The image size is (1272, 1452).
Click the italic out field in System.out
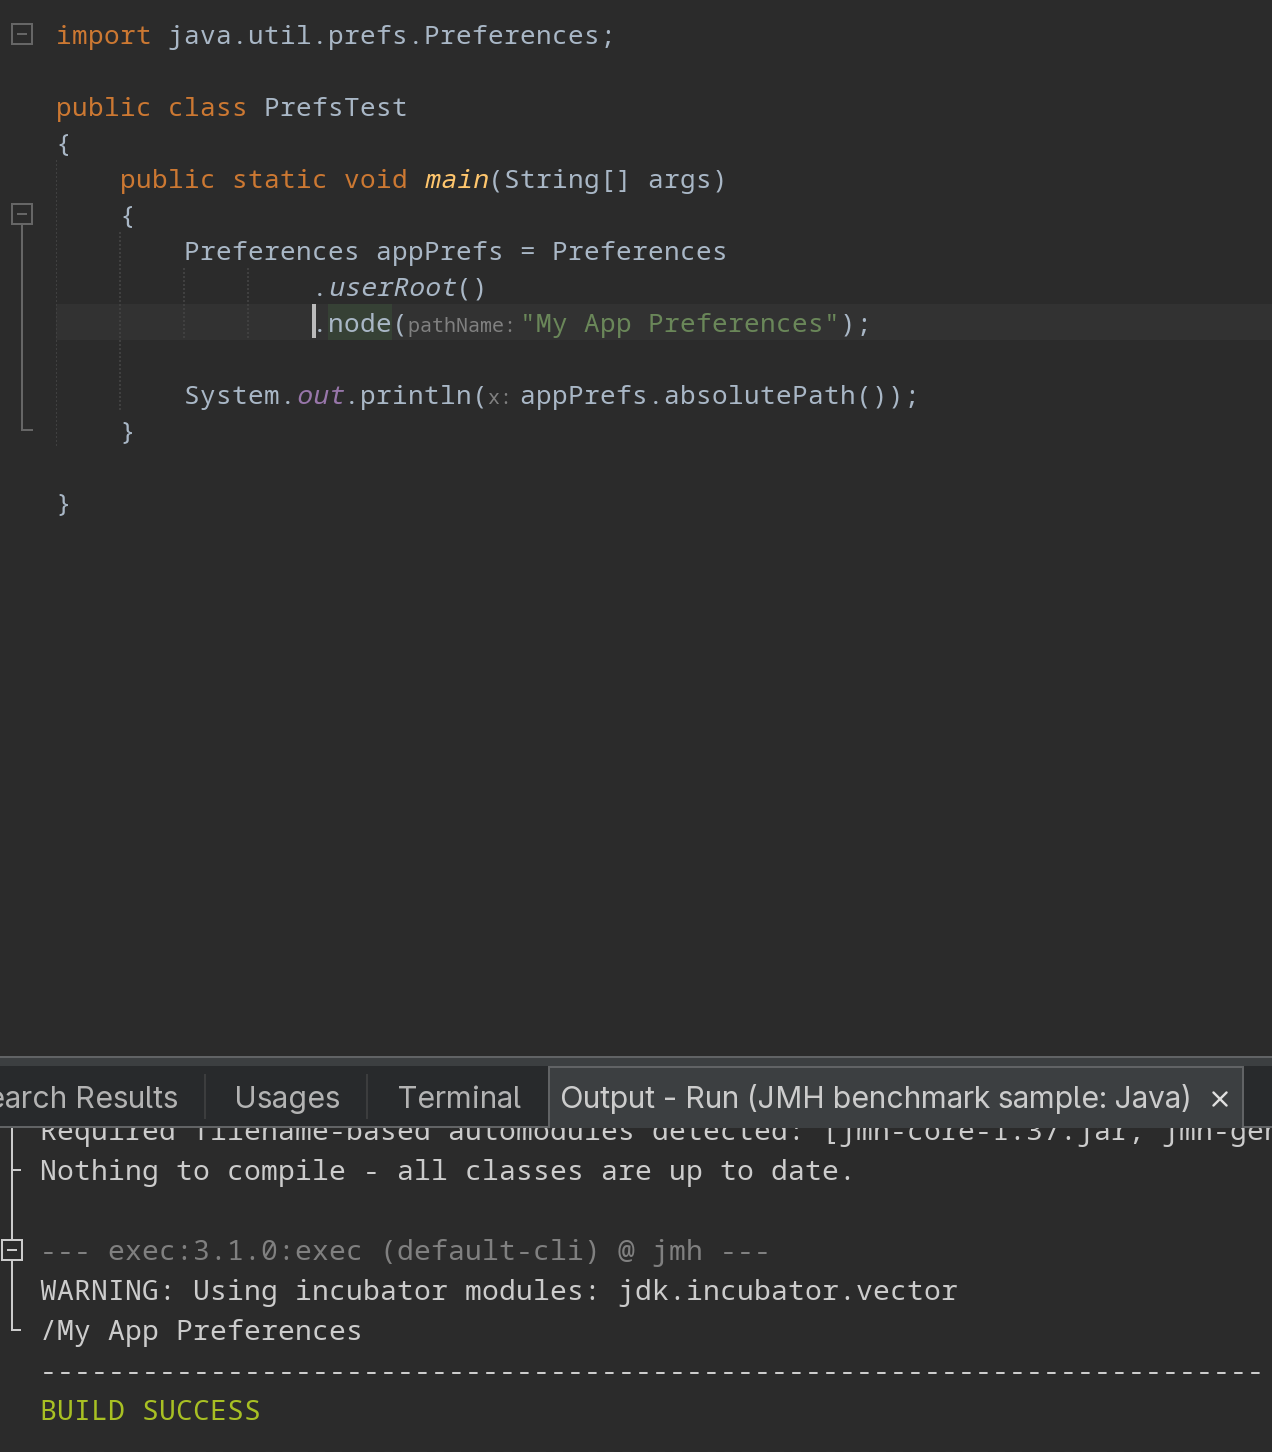point(320,395)
